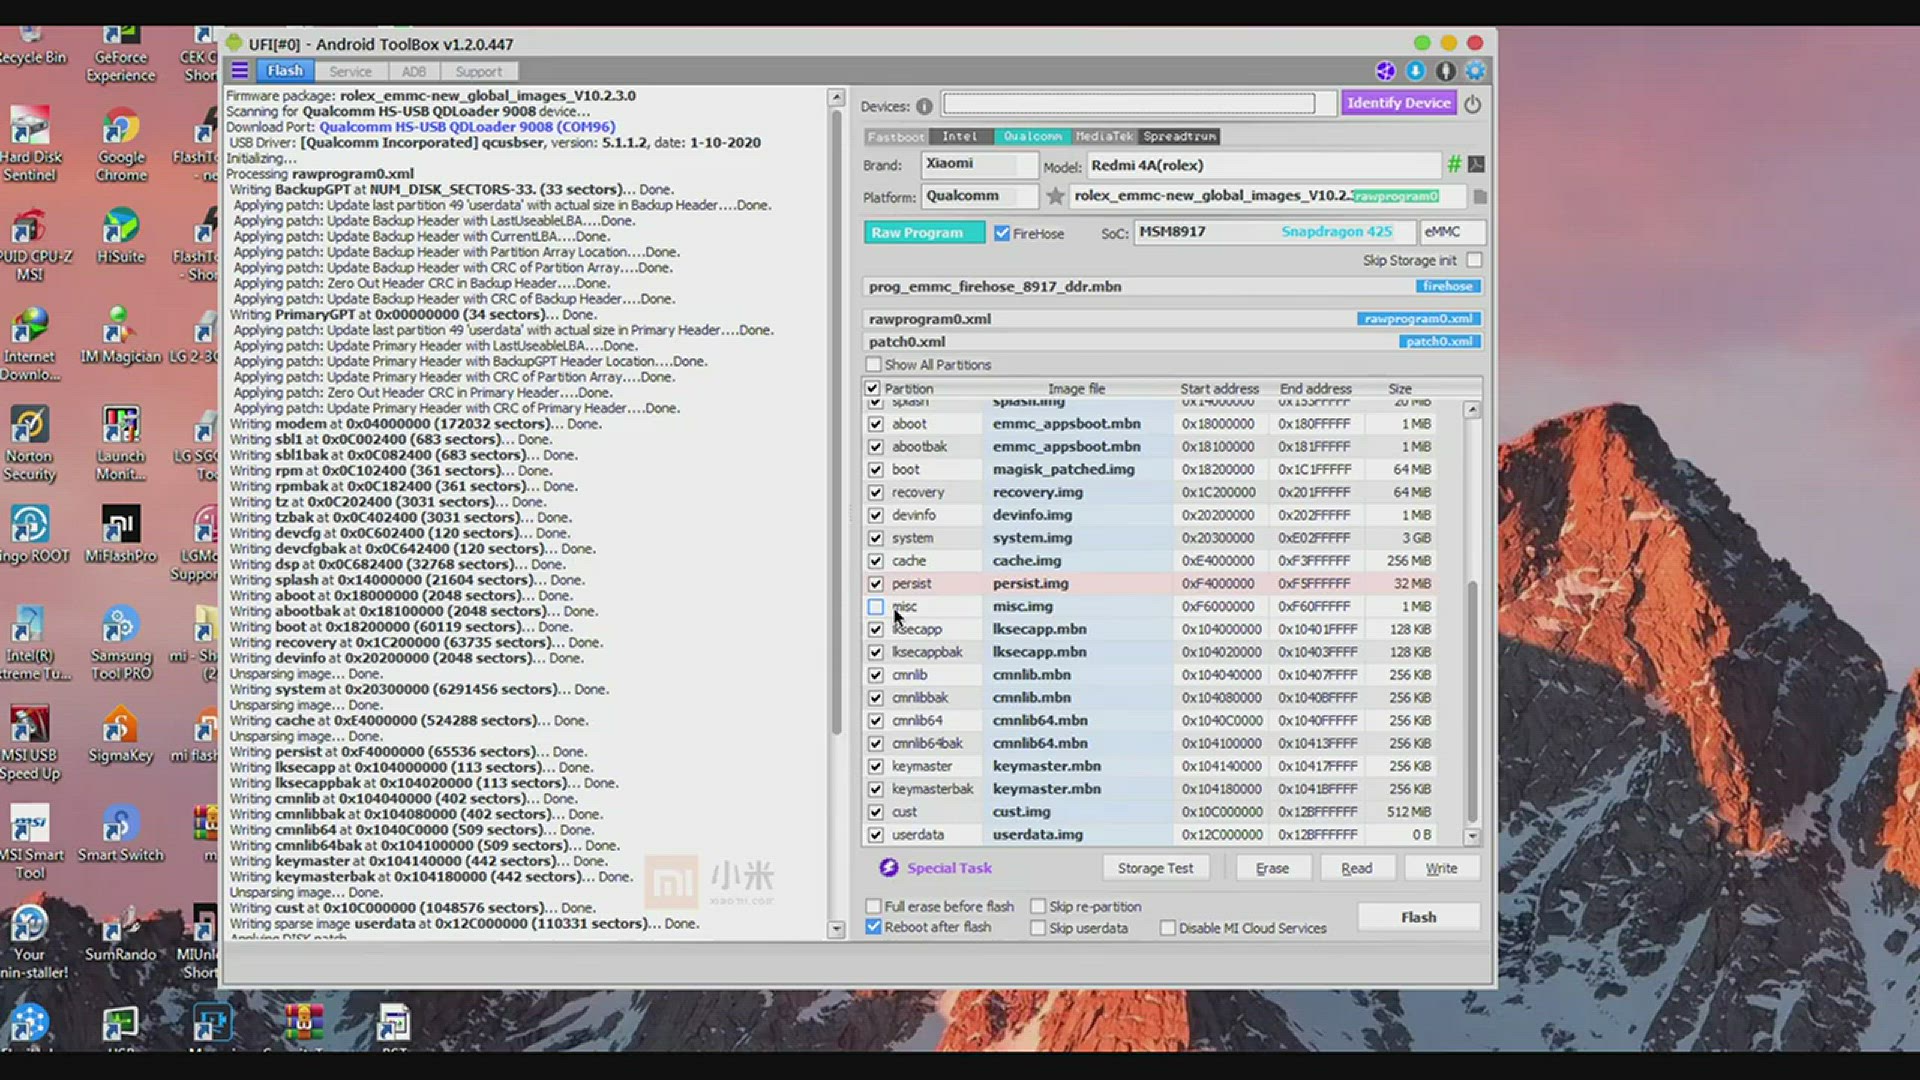Click the Storage Test button
Image resolution: width=1920 pixels, height=1080 pixels.
click(1155, 868)
